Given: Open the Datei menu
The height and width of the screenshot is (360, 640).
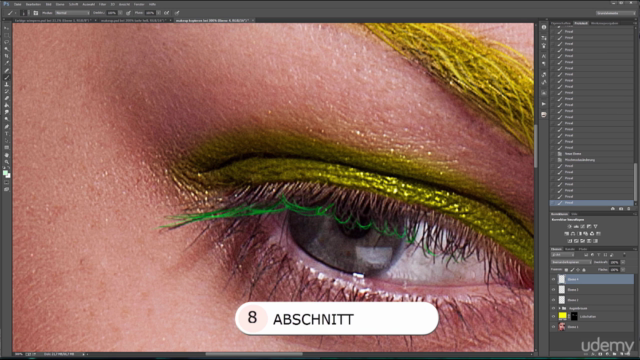Looking at the screenshot, I should (x=18, y=4).
